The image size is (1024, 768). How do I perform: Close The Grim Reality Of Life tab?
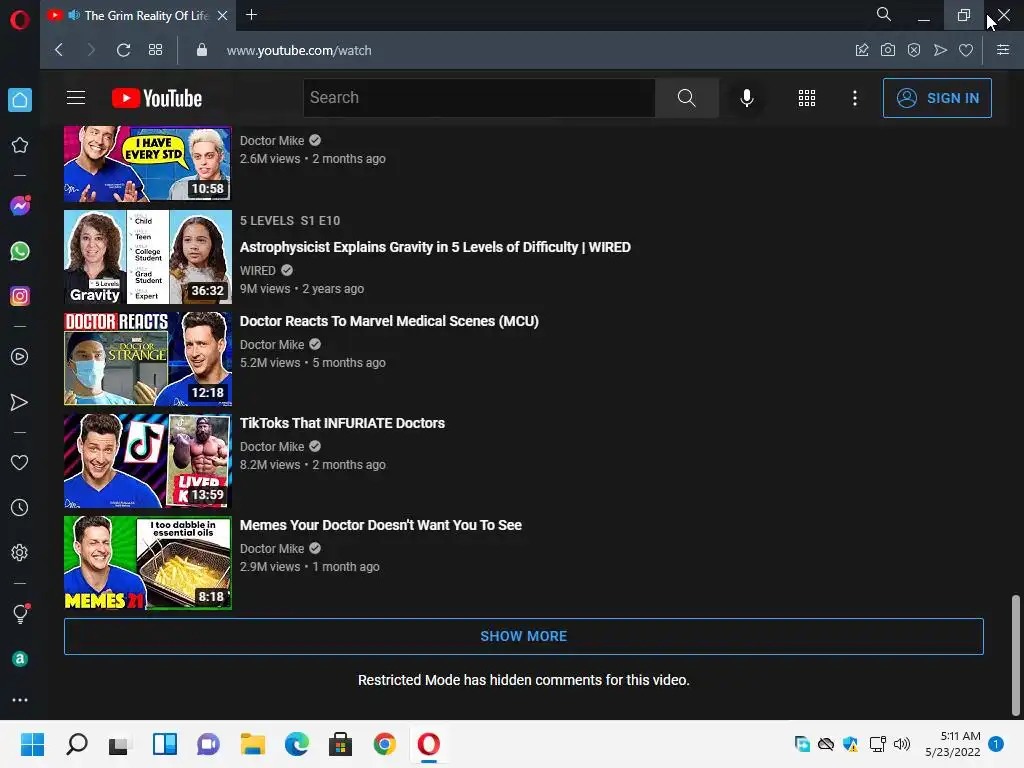[223, 15]
